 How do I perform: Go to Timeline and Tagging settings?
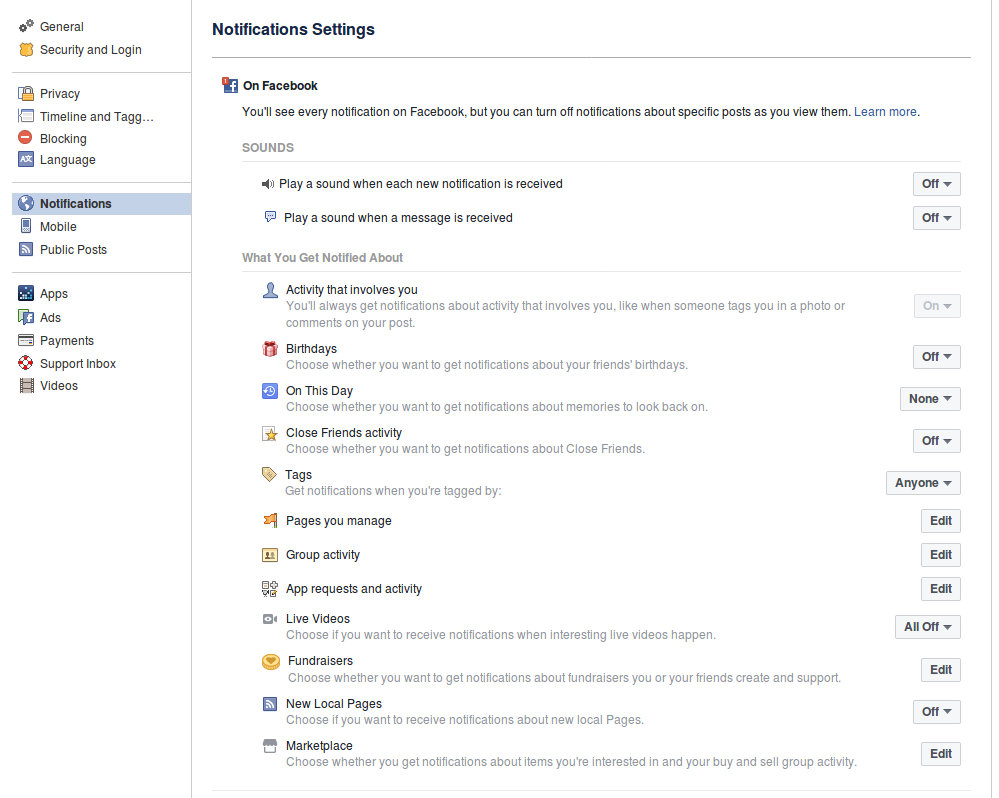click(x=97, y=117)
